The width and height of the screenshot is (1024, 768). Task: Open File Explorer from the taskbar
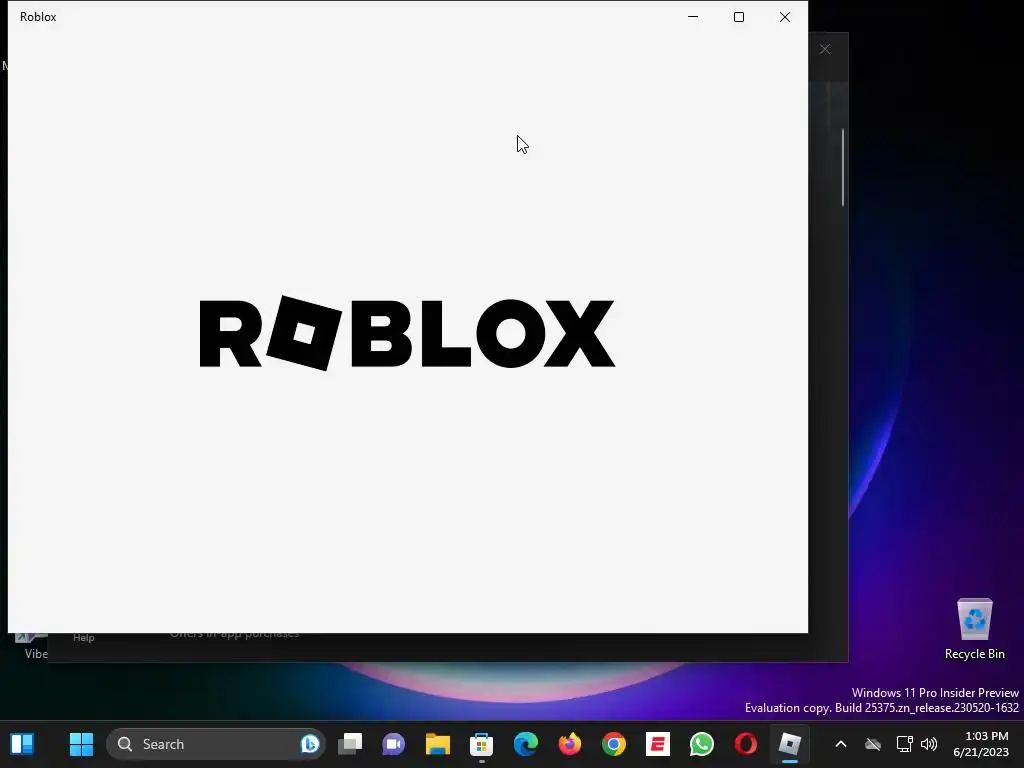[x=438, y=744]
